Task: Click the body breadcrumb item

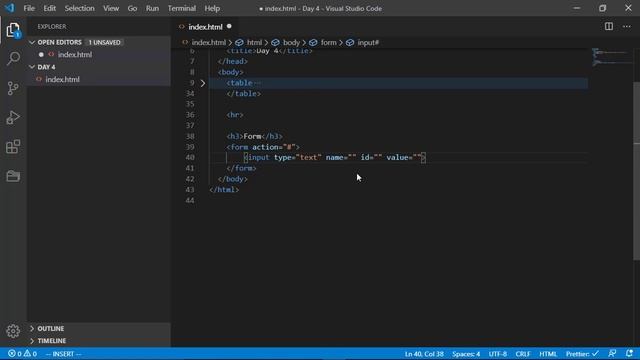Action: click(291, 42)
